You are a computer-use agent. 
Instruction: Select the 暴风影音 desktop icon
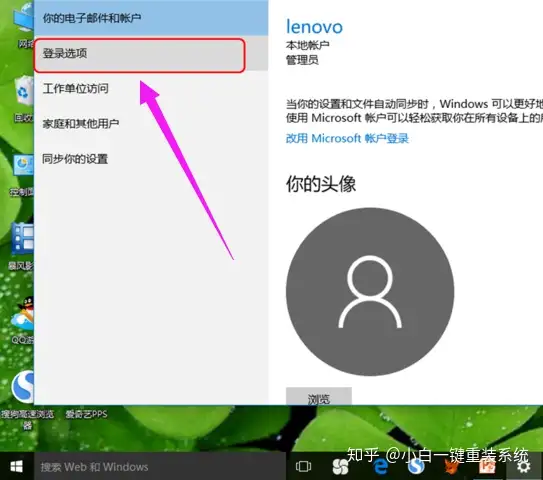tap(22, 246)
